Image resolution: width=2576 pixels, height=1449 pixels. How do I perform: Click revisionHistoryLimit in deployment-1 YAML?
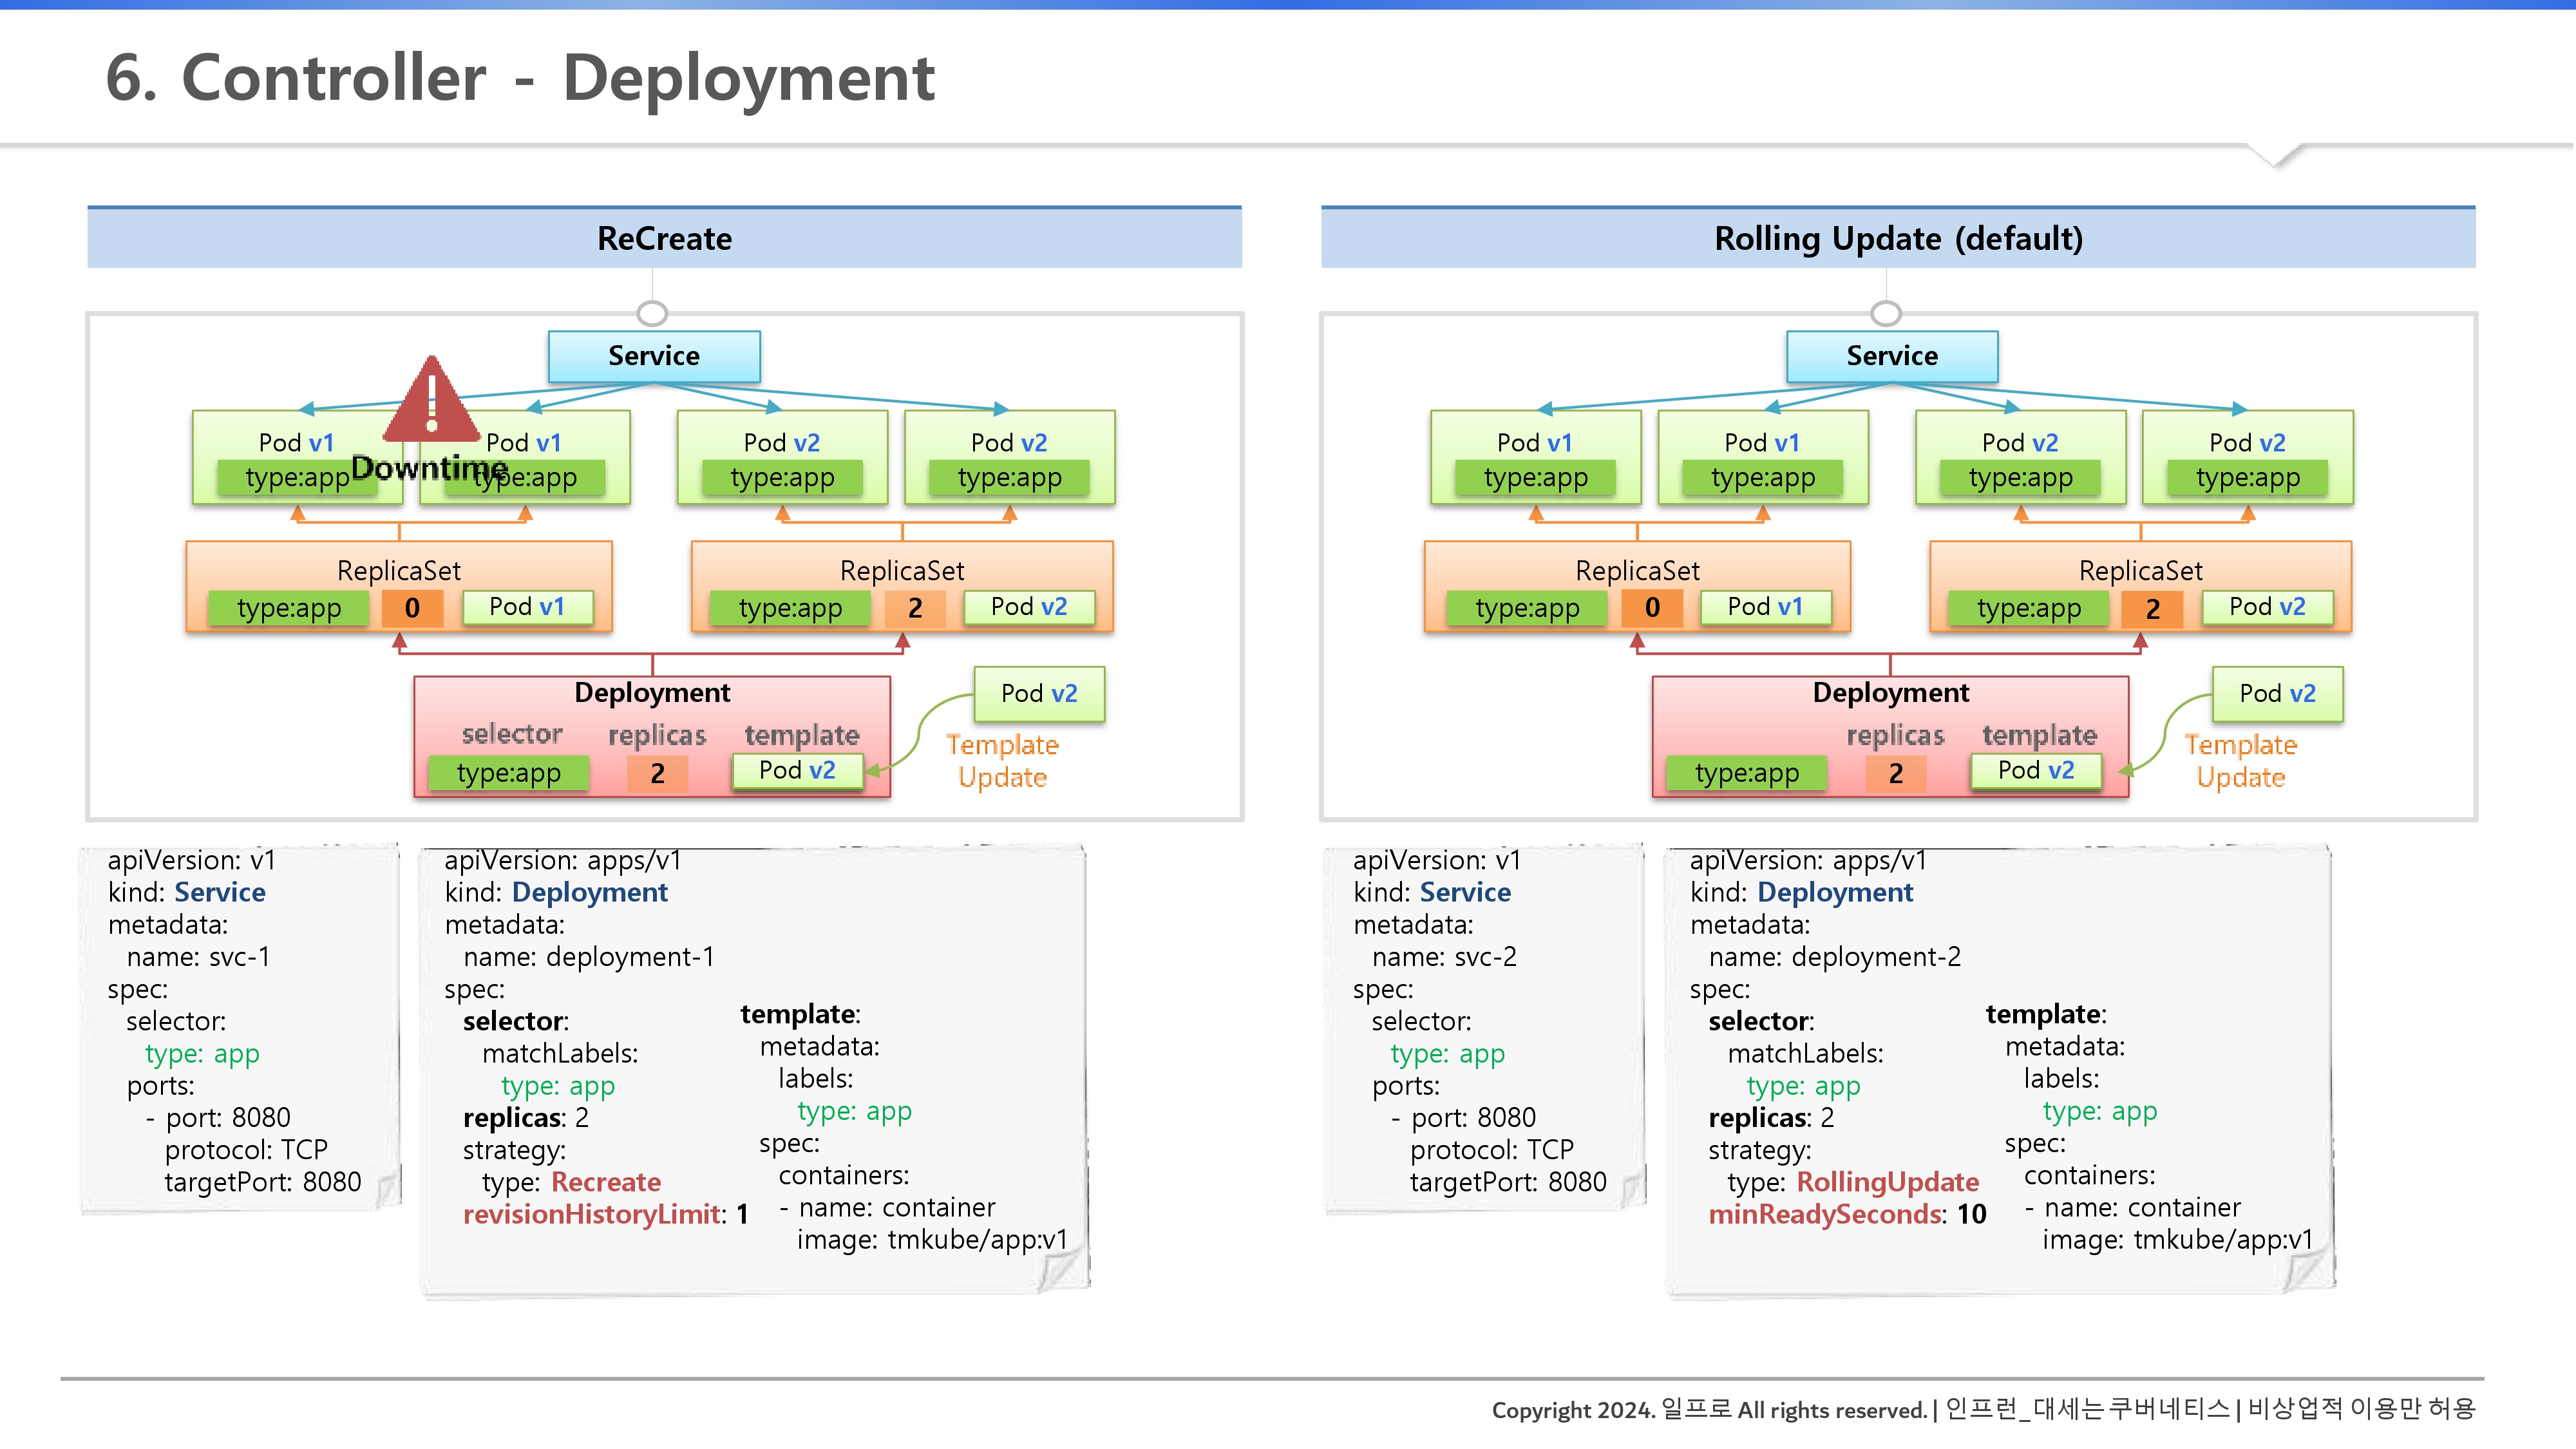pyautogui.click(x=593, y=1214)
